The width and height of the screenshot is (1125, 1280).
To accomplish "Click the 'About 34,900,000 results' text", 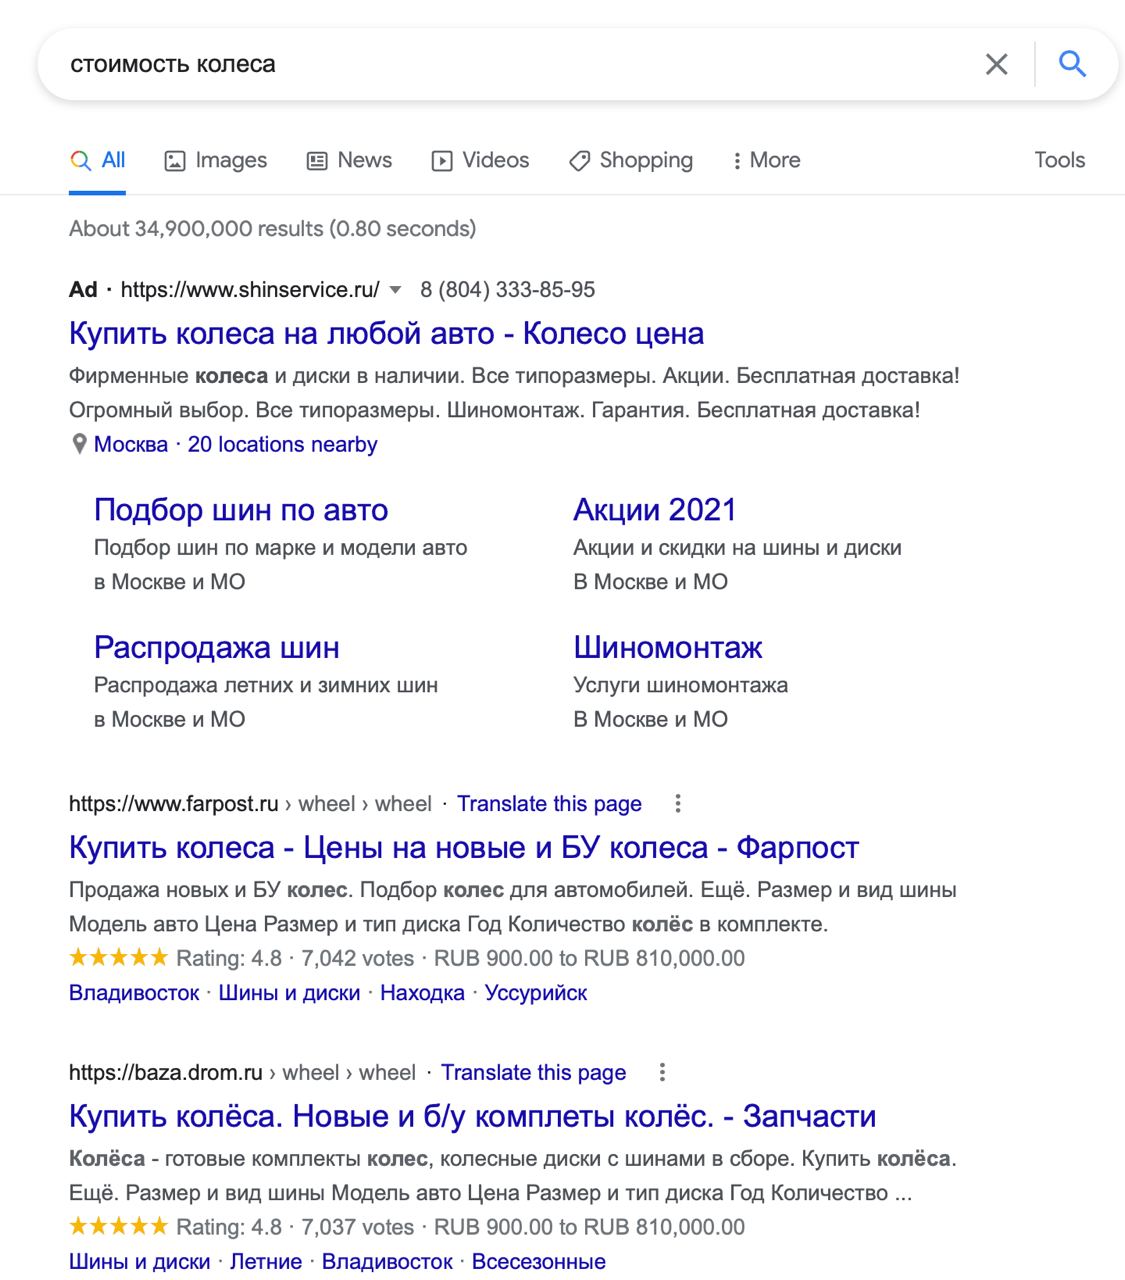I will coord(272,229).
